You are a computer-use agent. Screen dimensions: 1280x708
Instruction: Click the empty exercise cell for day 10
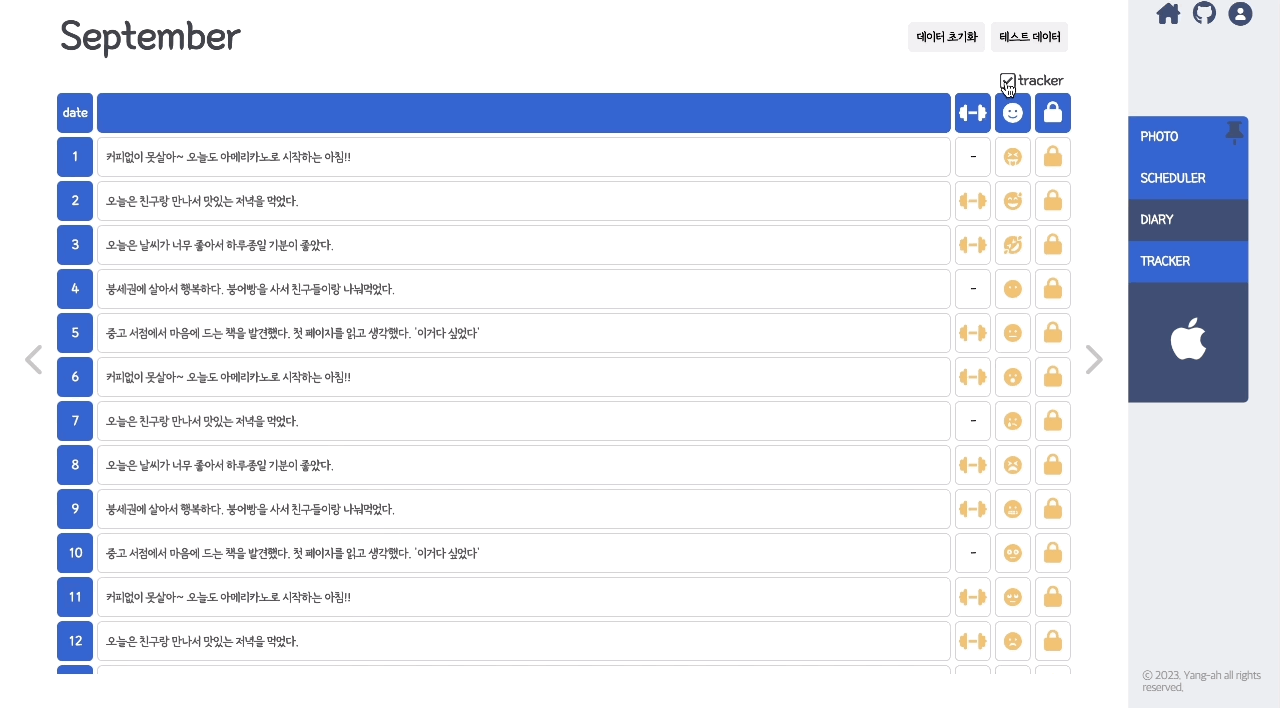click(x=973, y=553)
